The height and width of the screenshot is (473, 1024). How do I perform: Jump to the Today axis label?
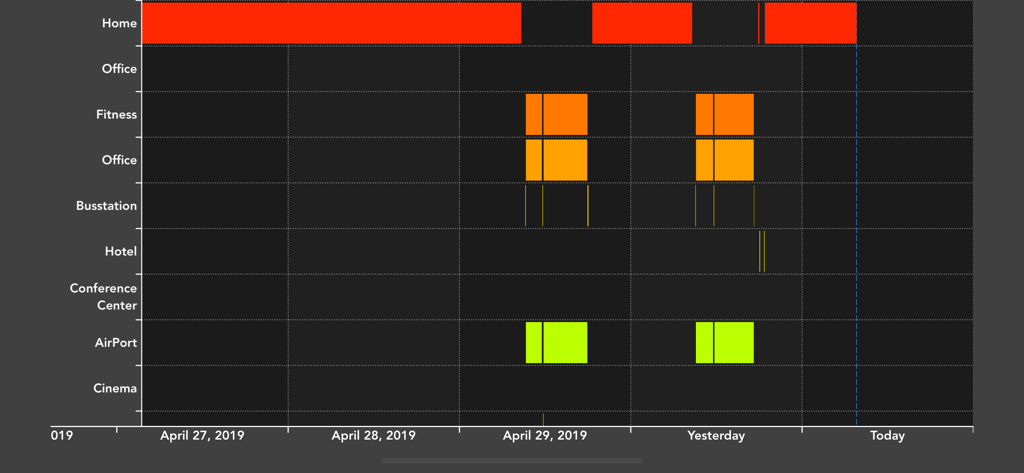click(x=887, y=436)
